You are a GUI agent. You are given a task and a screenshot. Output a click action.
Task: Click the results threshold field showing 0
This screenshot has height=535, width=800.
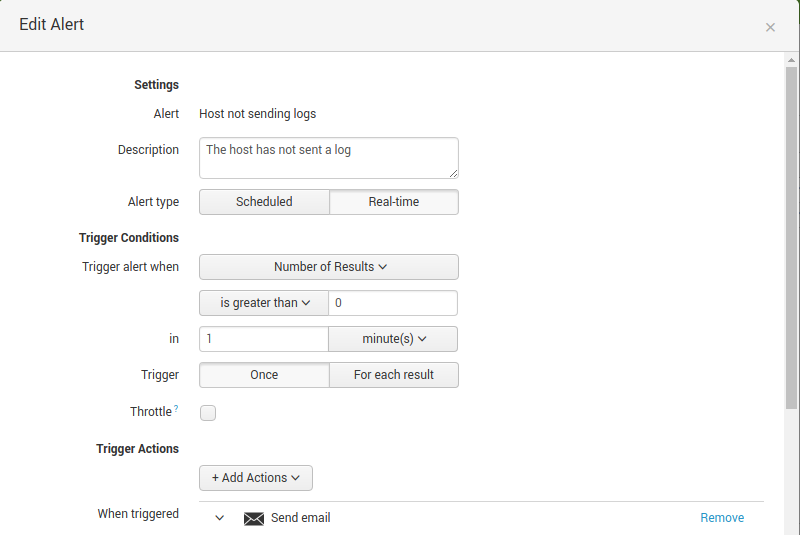[x=393, y=303]
